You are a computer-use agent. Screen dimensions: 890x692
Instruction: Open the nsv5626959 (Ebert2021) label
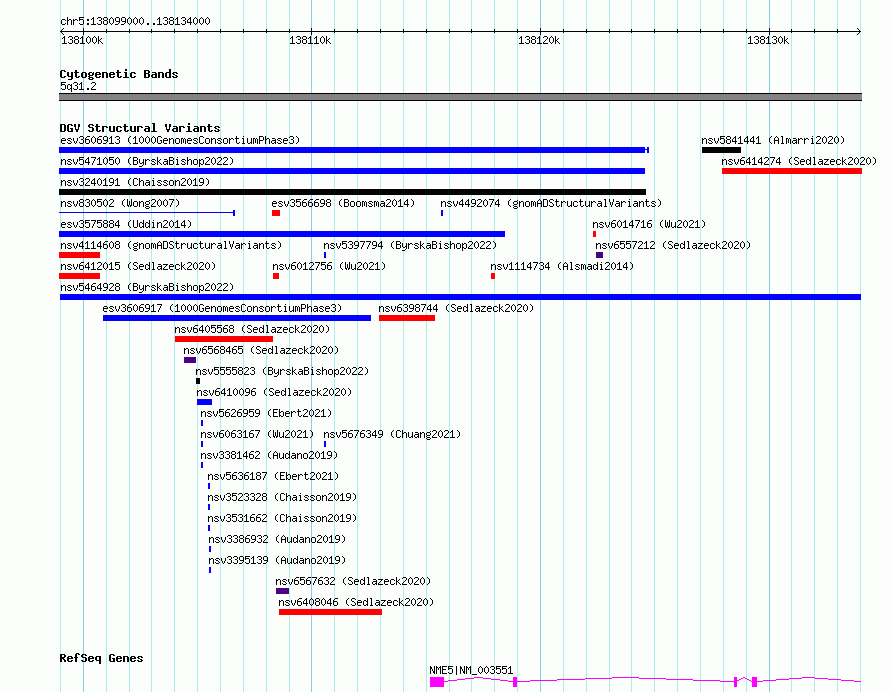click(x=266, y=413)
